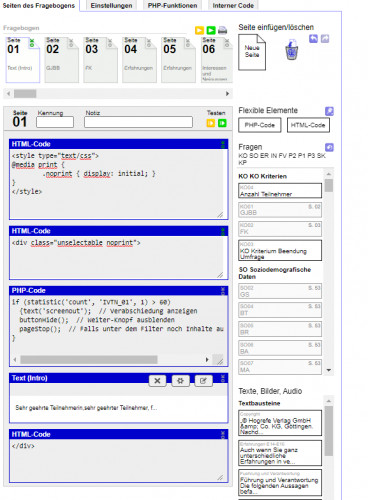Image resolution: width=368 pixels, height=500 pixels.
Task: Test page 01 with green Testen icon
Action: [x=222, y=123]
